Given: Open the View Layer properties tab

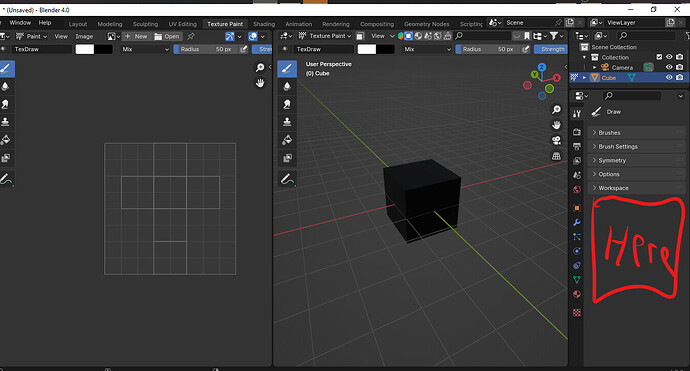Looking at the screenshot, I should click(577, 161).
